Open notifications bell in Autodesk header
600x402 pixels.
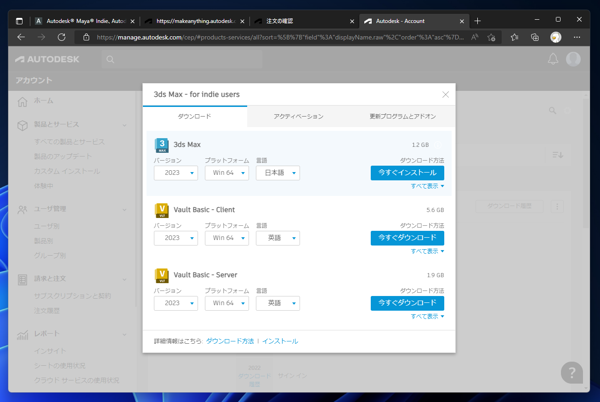tap(553, 59)
